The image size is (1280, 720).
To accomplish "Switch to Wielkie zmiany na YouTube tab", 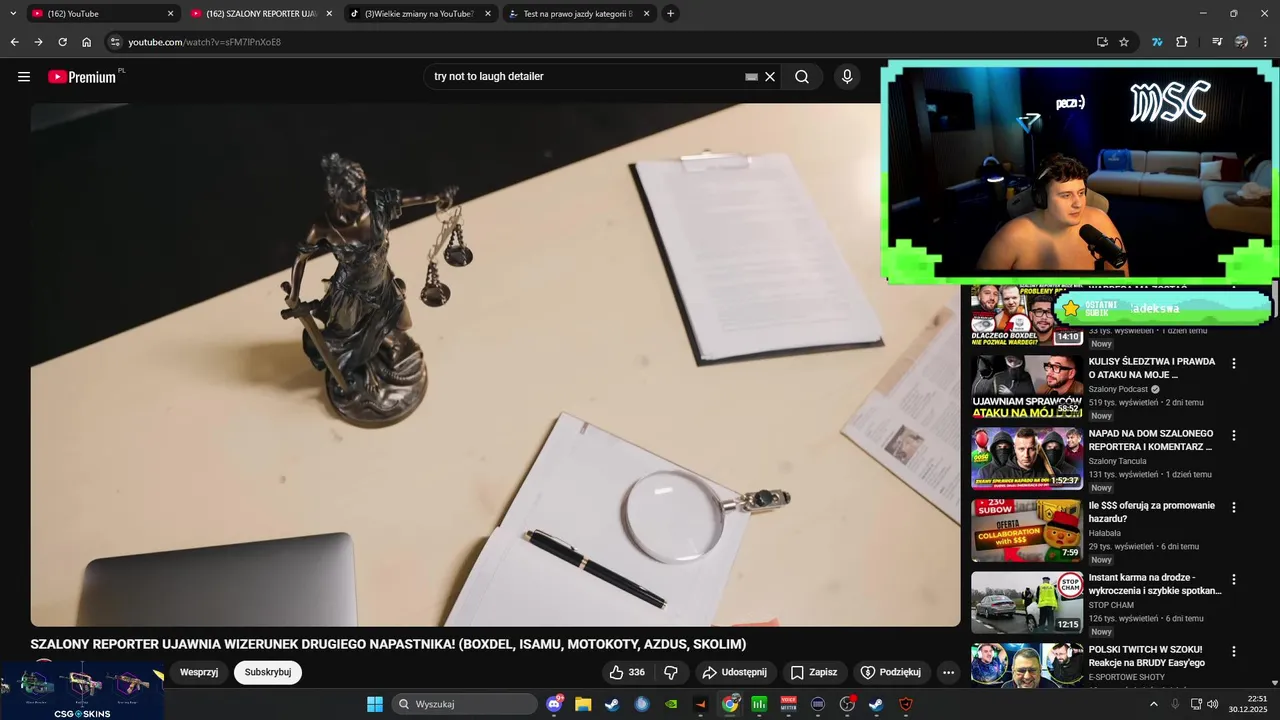I will [421, 14].
